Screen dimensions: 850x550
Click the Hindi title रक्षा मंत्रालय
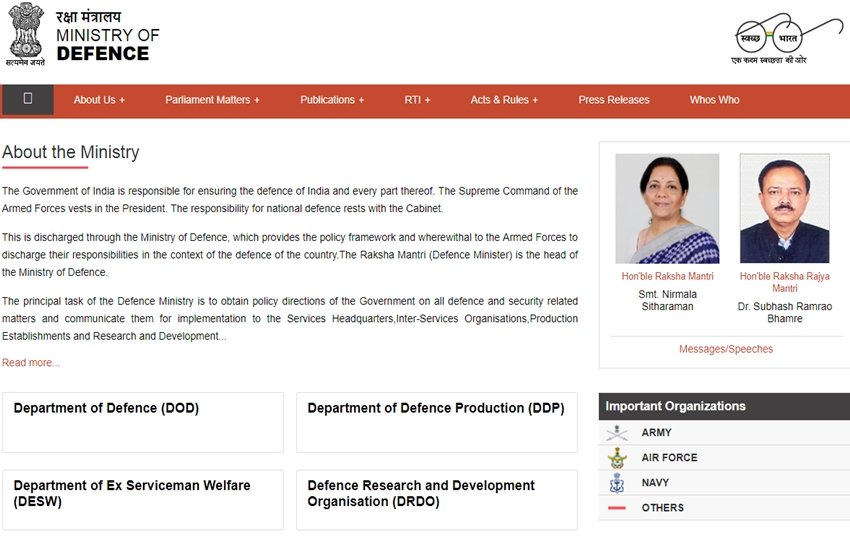pos(88,17)
